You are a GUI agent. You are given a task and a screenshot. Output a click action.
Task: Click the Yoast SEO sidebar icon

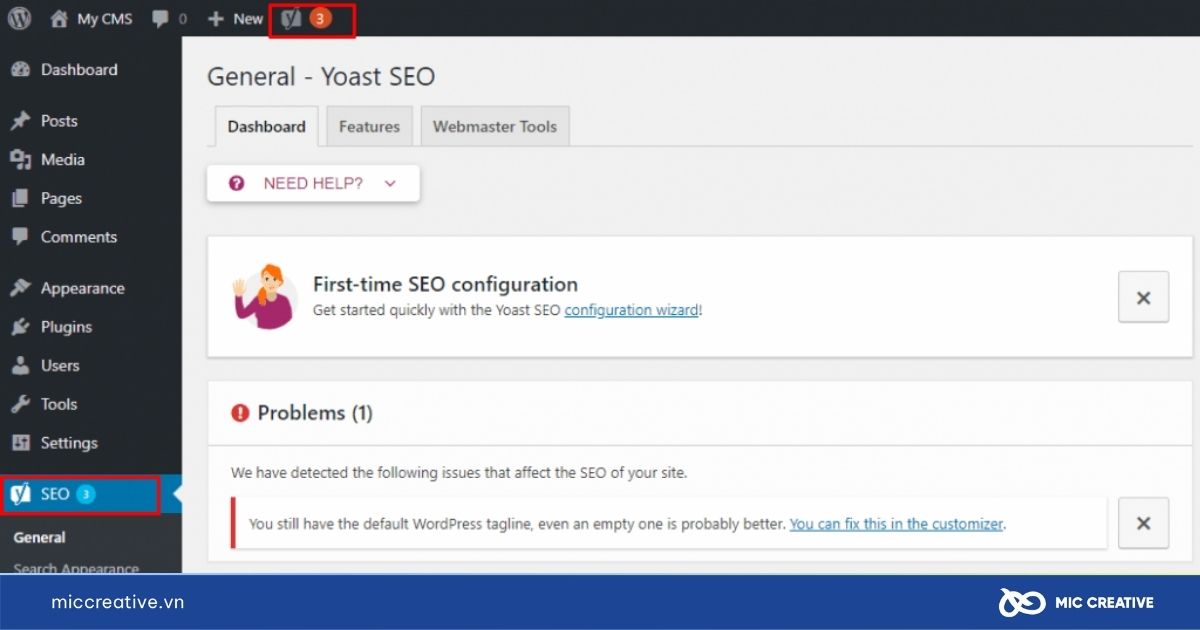pyautogui.click(x=20, y=494)
